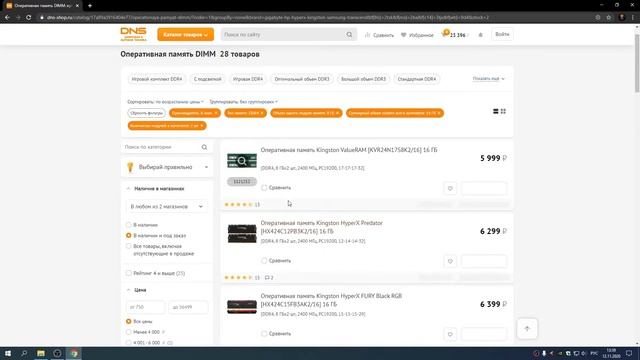Open Chrome from the taskbar

click(x=74, y=353)
